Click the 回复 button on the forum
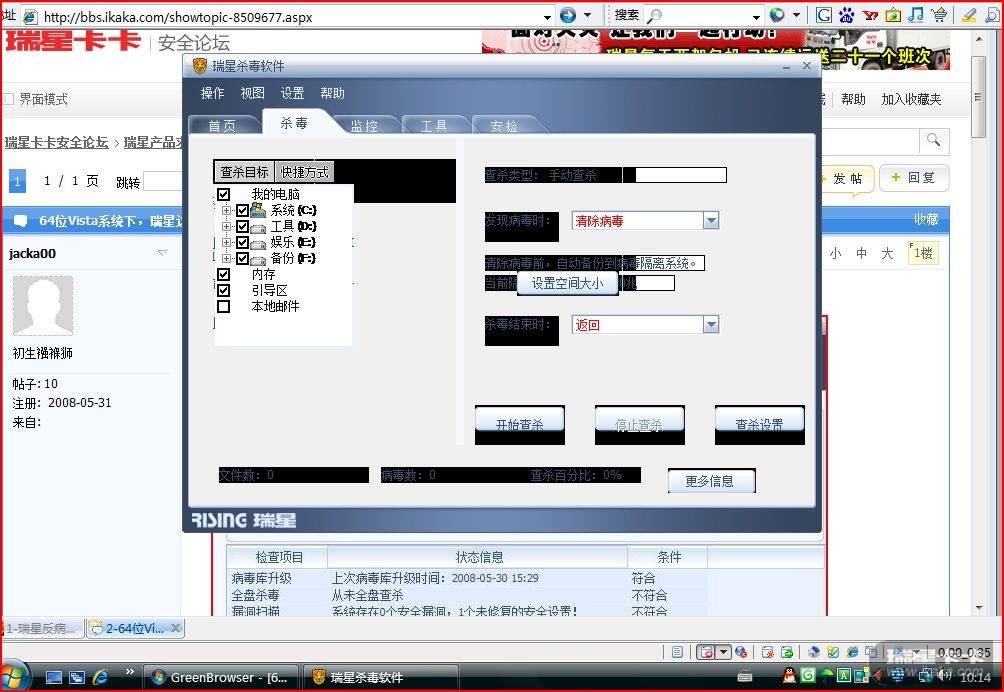This screenshot has height=692, width=1004. tap(914, 178)
